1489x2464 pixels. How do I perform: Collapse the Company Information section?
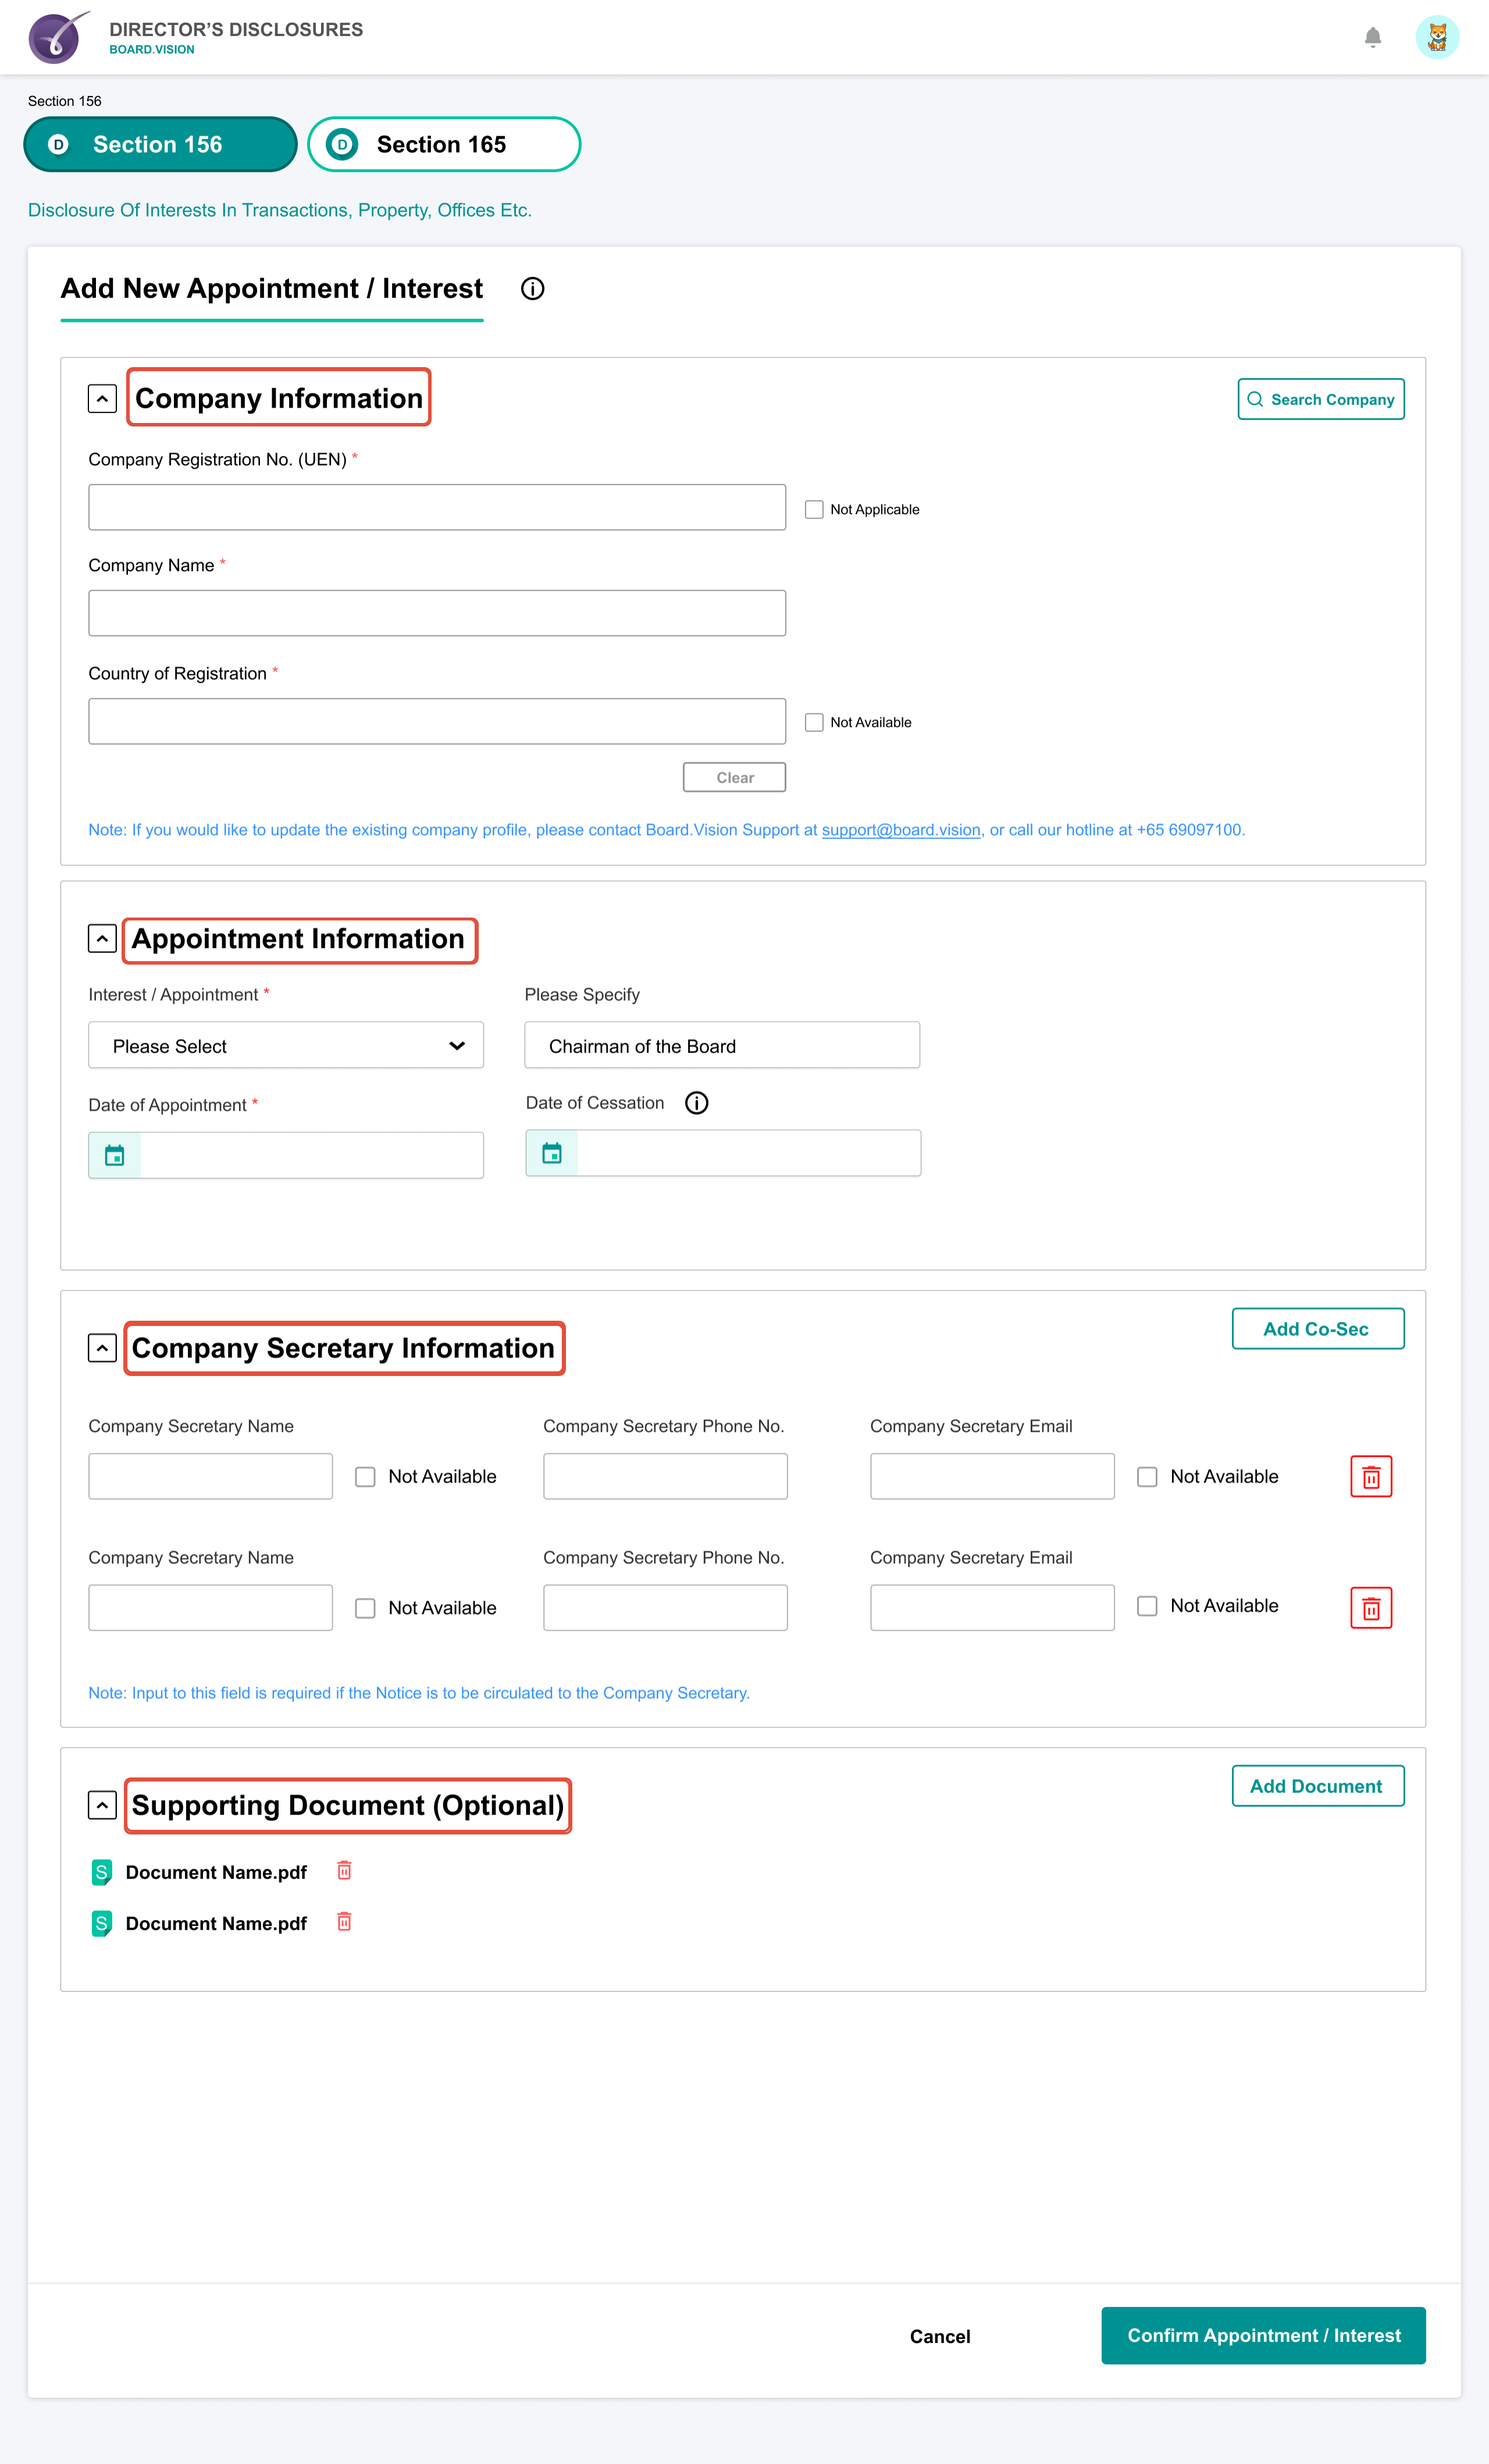click(x=102, y=399)
